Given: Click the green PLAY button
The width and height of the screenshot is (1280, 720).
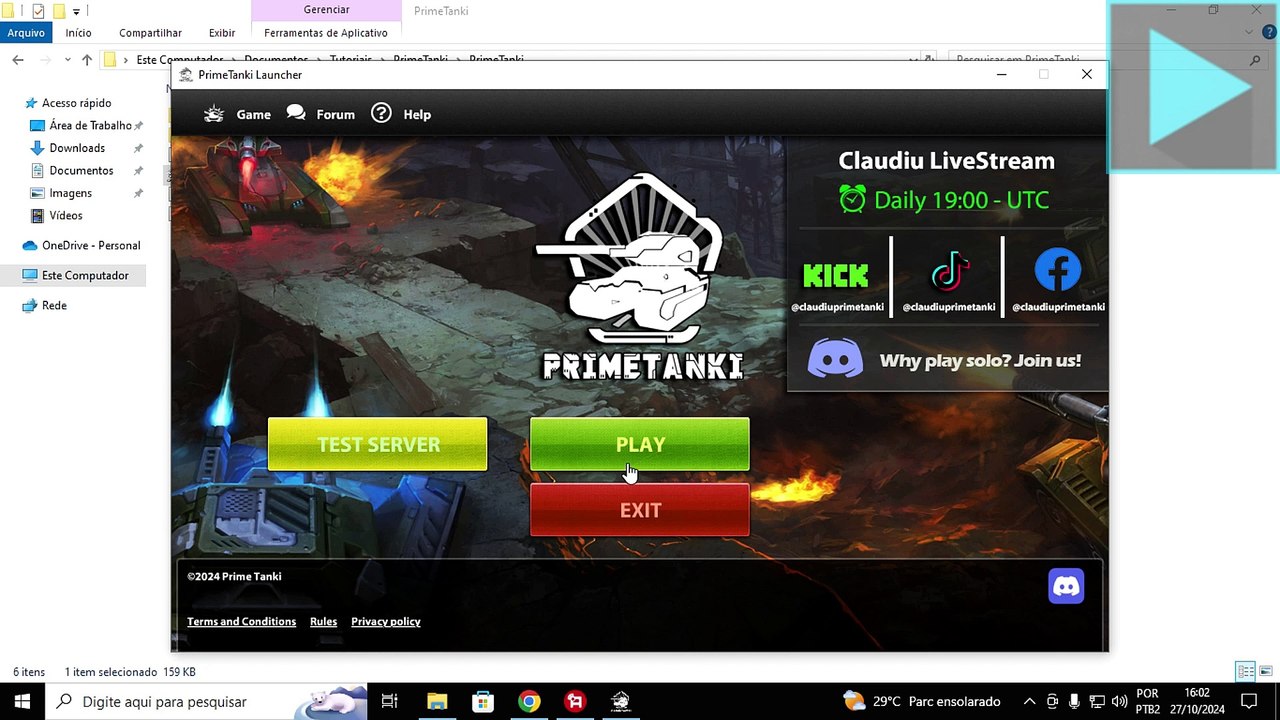Looking at the screenshot, I should tap(639, 444).
